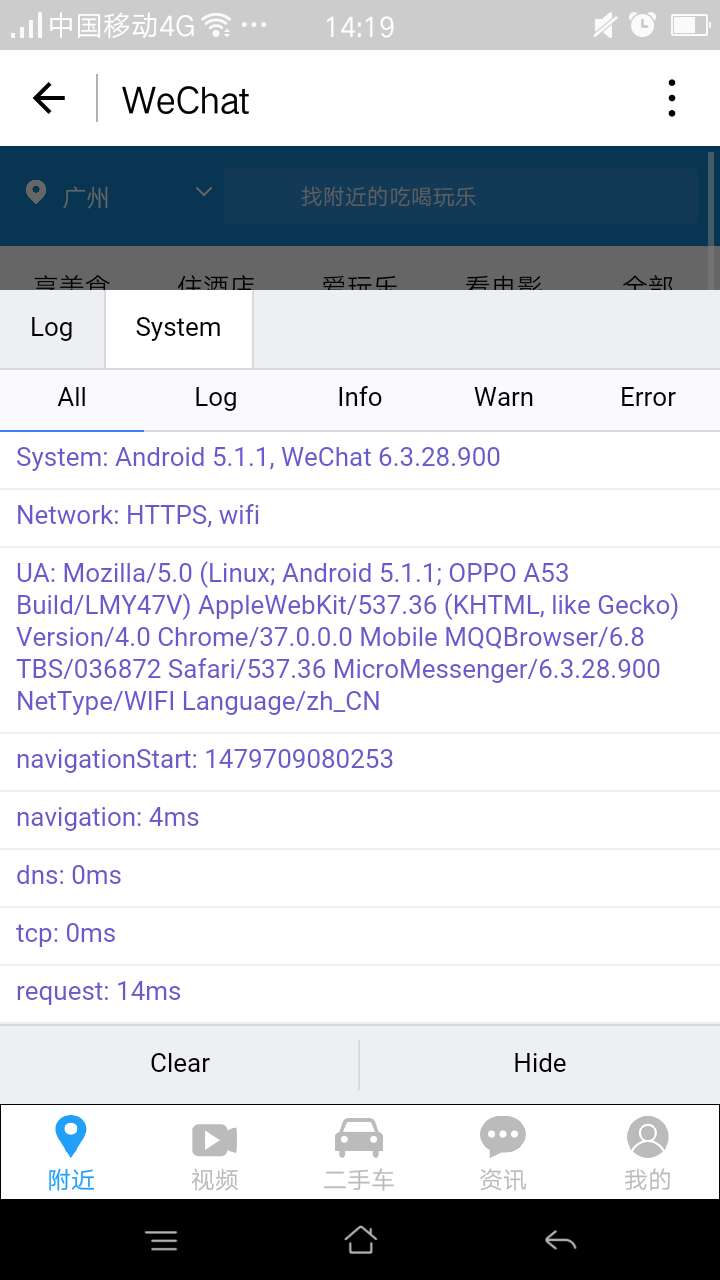Tap the WeChat title text
The image size is (720, 1280).
click(185, 101)
